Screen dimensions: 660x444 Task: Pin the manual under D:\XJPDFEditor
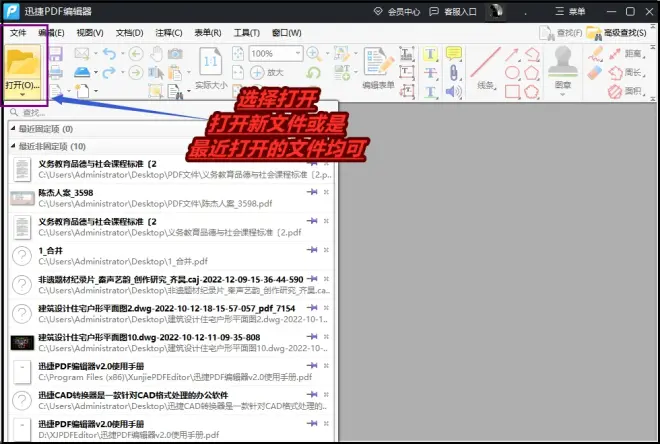312,423
